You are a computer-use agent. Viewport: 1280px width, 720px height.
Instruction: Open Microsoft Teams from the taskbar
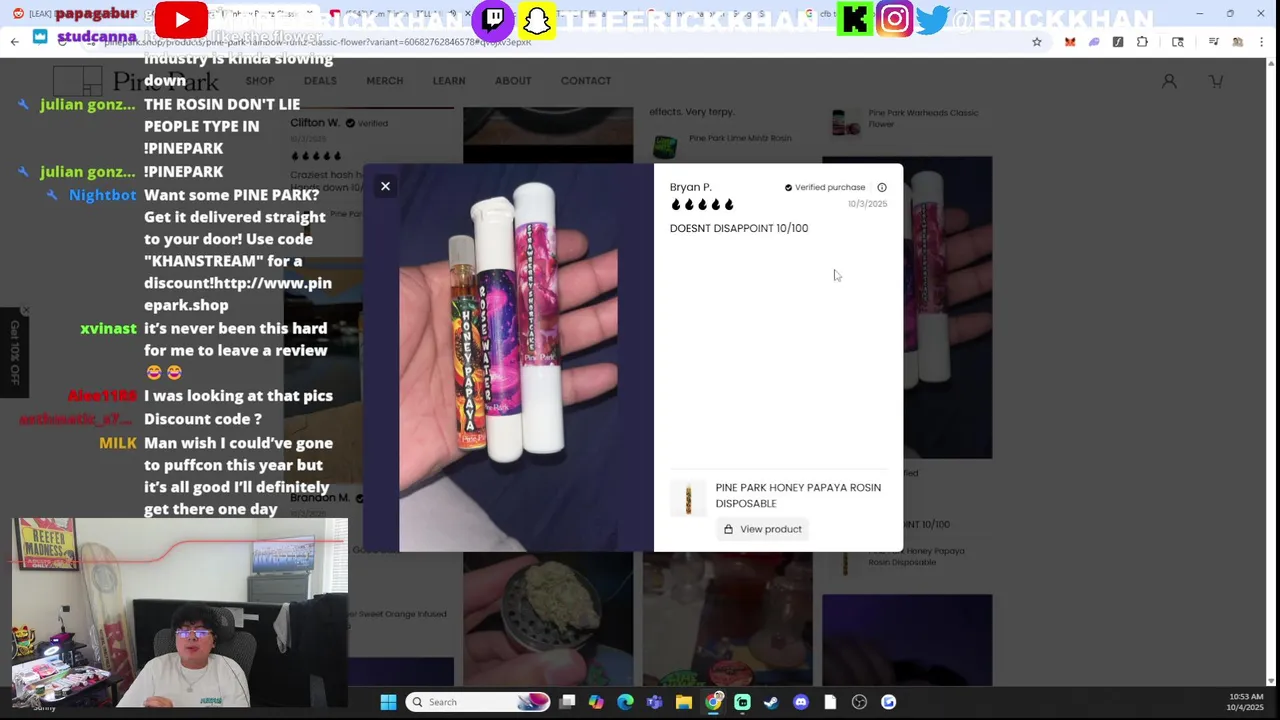pyautogui.click(x=654, y=702)
